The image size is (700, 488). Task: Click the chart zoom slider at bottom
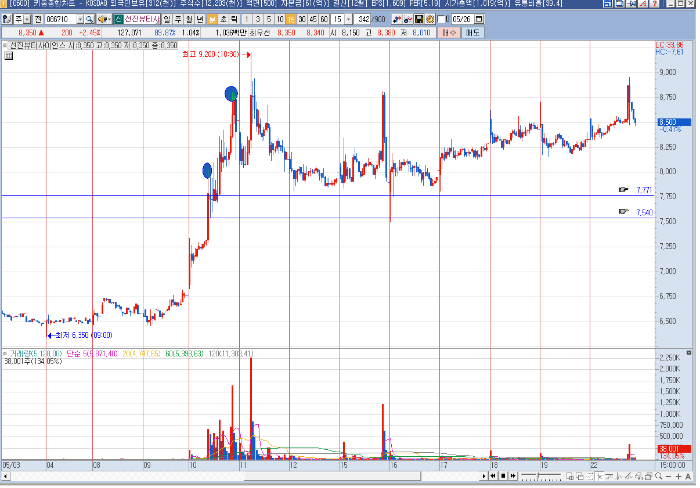click(x=541, y=476)
